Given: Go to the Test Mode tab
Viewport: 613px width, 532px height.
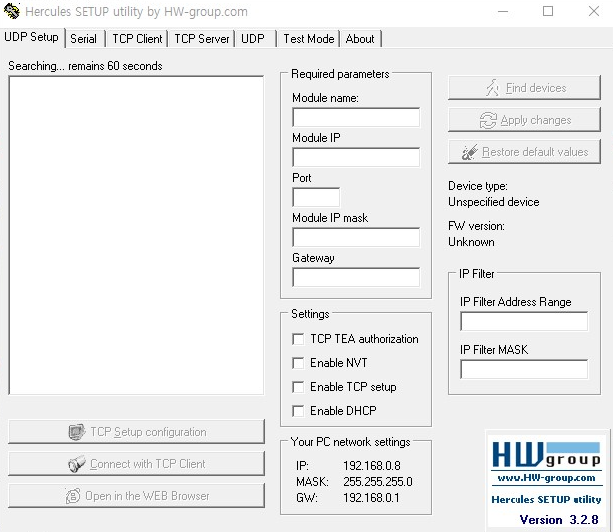Looking at the screenshot, I should point(309,39).
